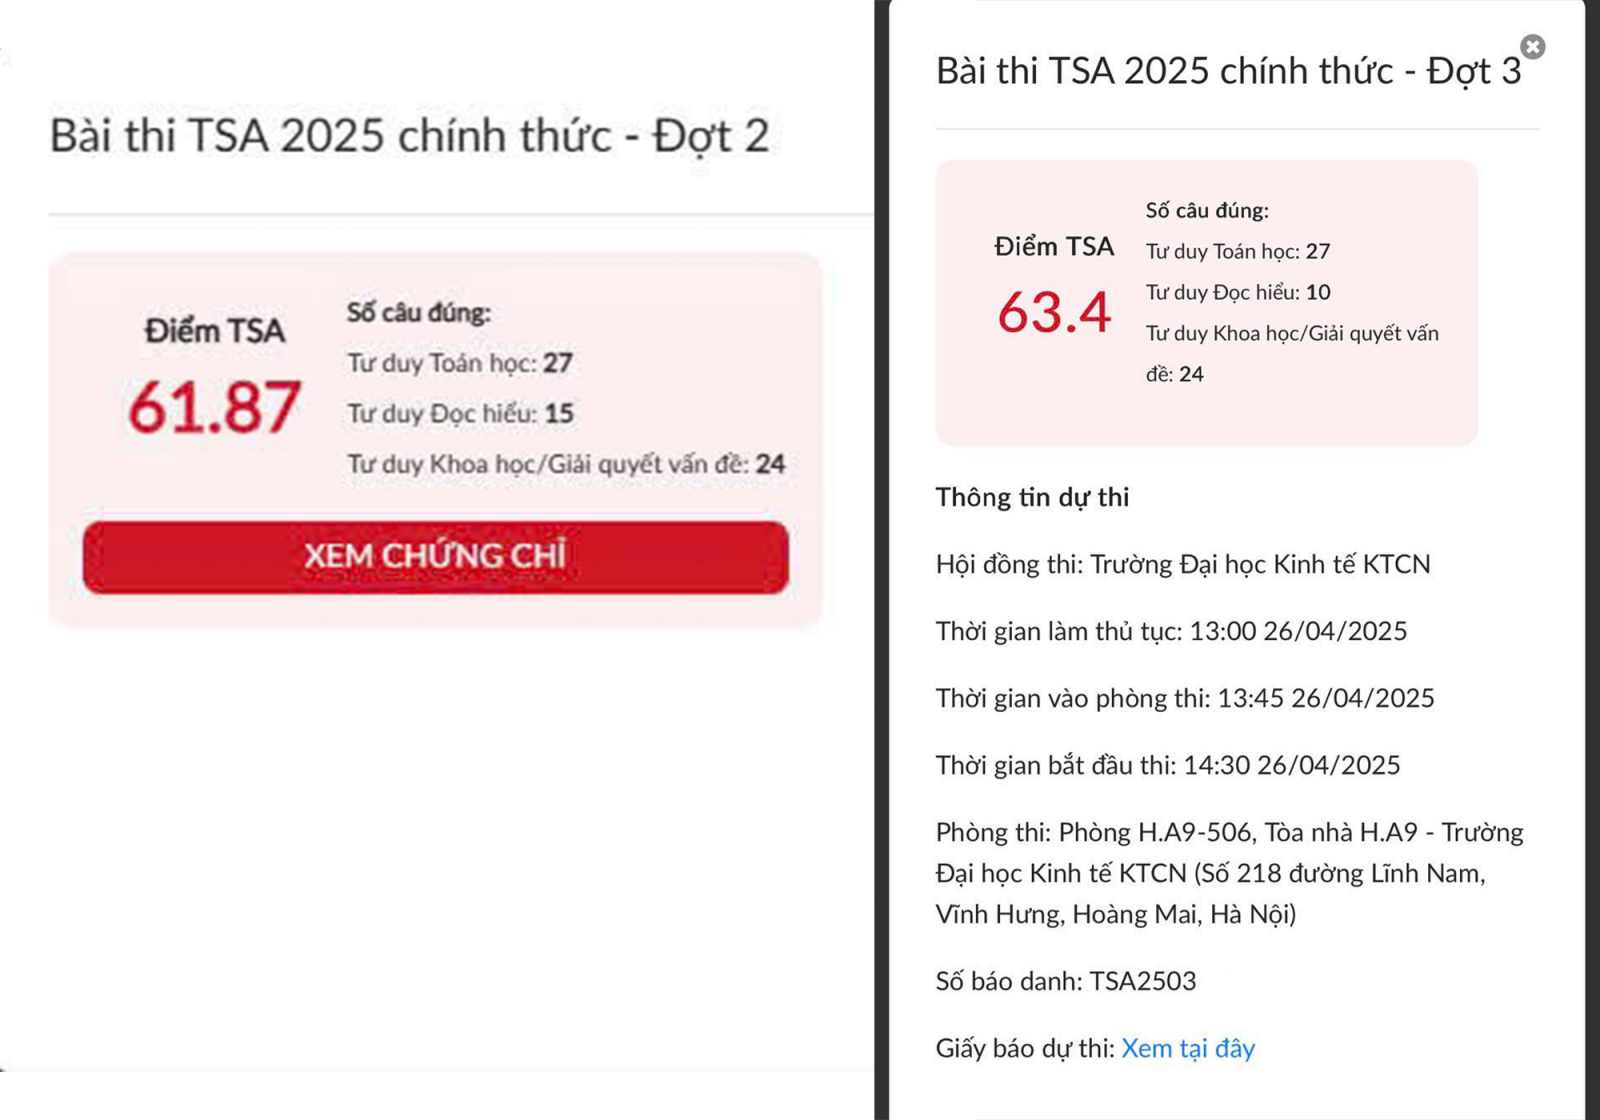Image resolution: width=1600 pixels, height=1120 pixels.
Task: Click Thời gian vào phòng thi 13:45 line
Action: click(x=1185, y=698)
